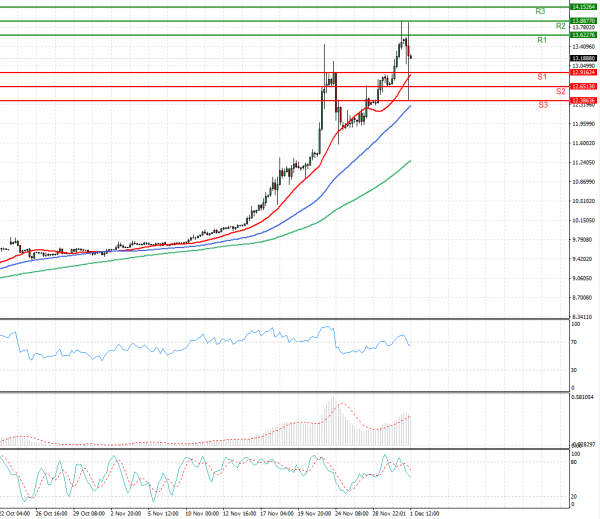Image resolution: width=600 pixels, height=519 pixels.
Task: Select the green 14.15264 price tag
Action: (583, 7)
